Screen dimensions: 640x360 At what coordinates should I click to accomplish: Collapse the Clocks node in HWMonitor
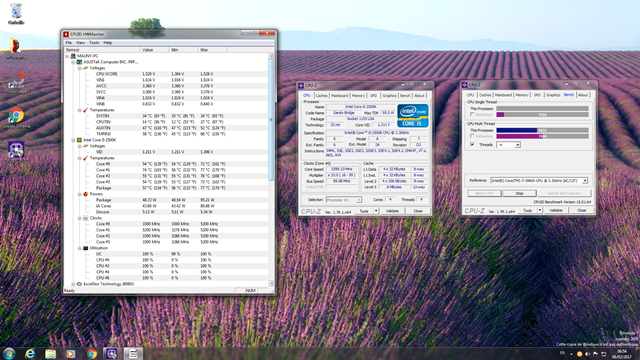click(80, 218)
